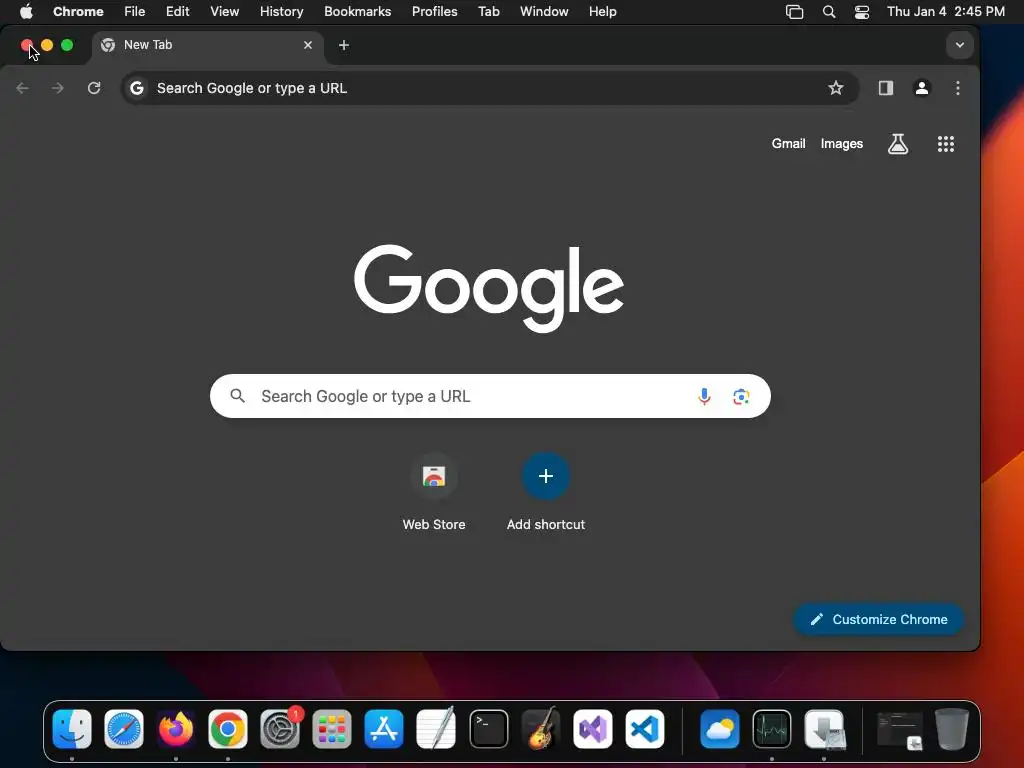Open the Apple menu

pos(26,11)
